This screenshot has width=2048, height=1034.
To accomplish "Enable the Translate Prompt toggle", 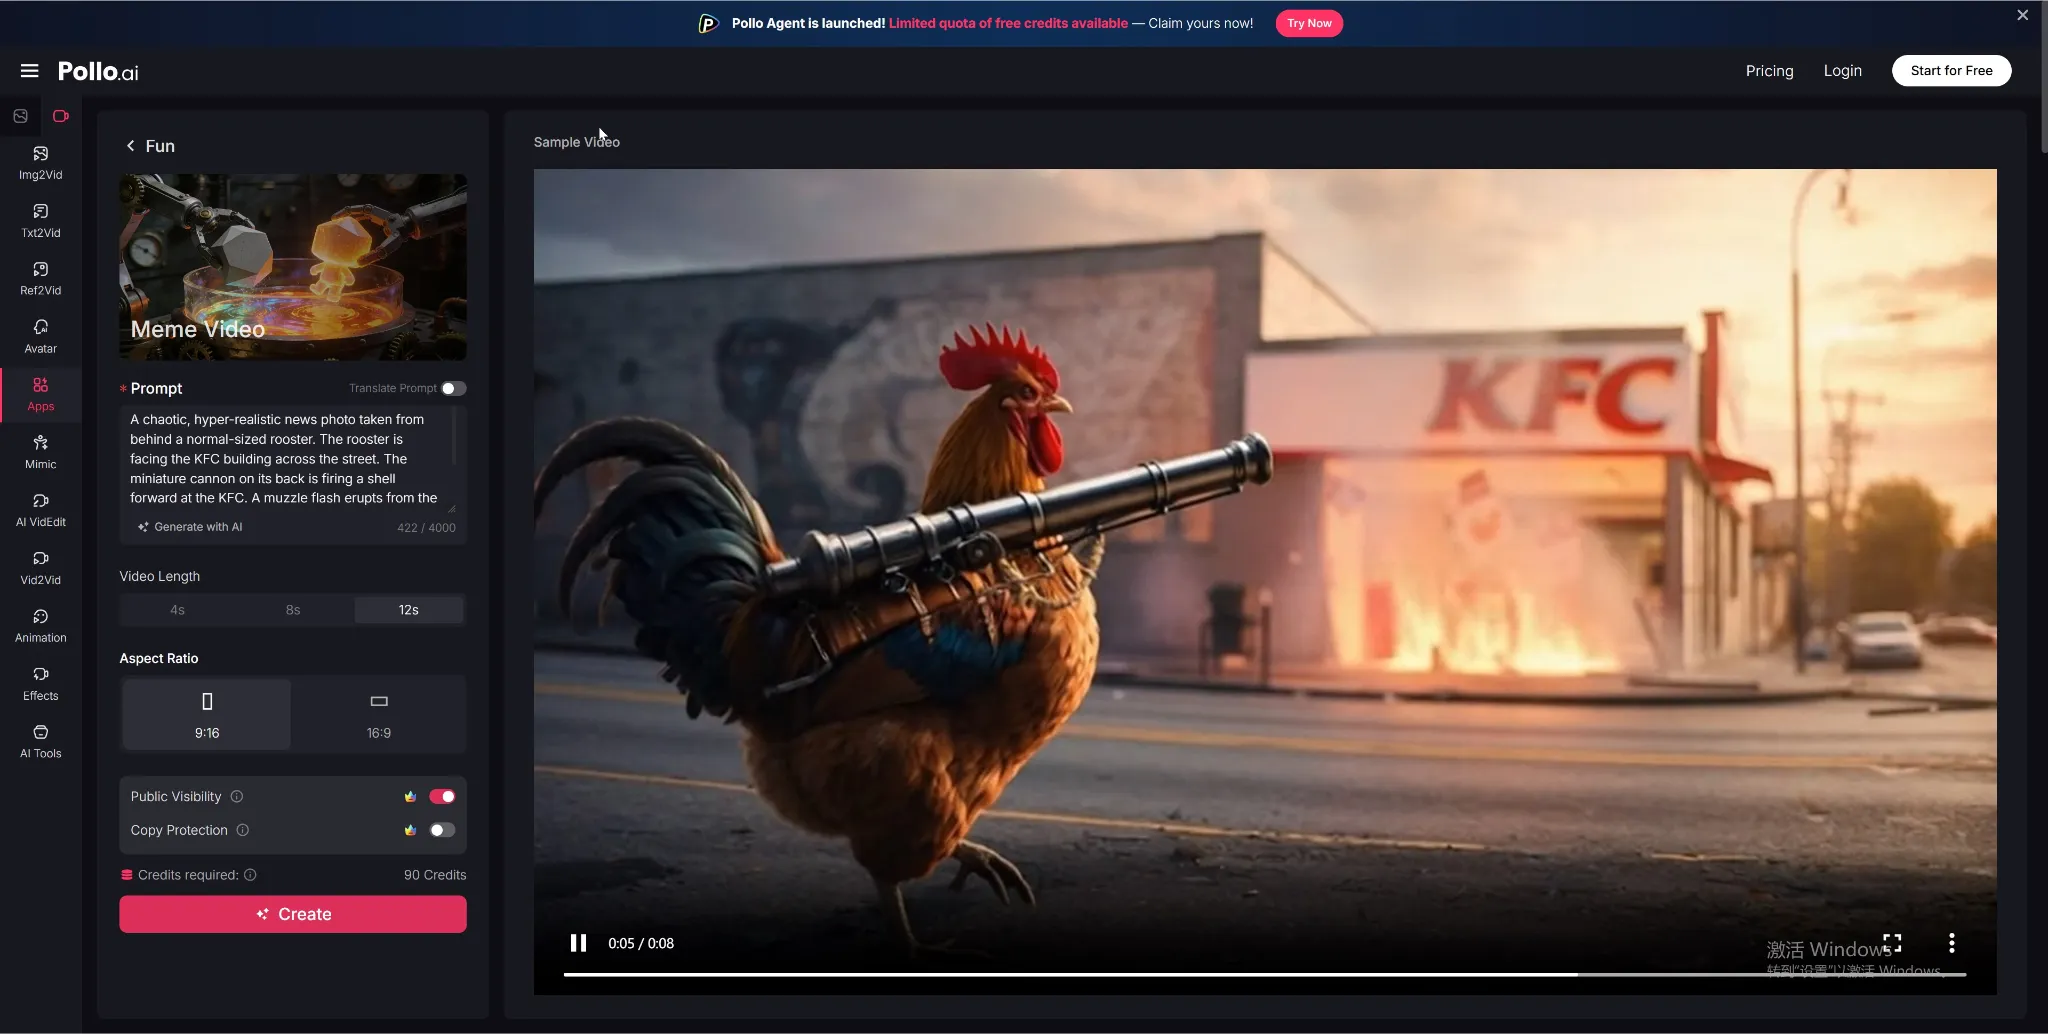I will click(454, 388).
